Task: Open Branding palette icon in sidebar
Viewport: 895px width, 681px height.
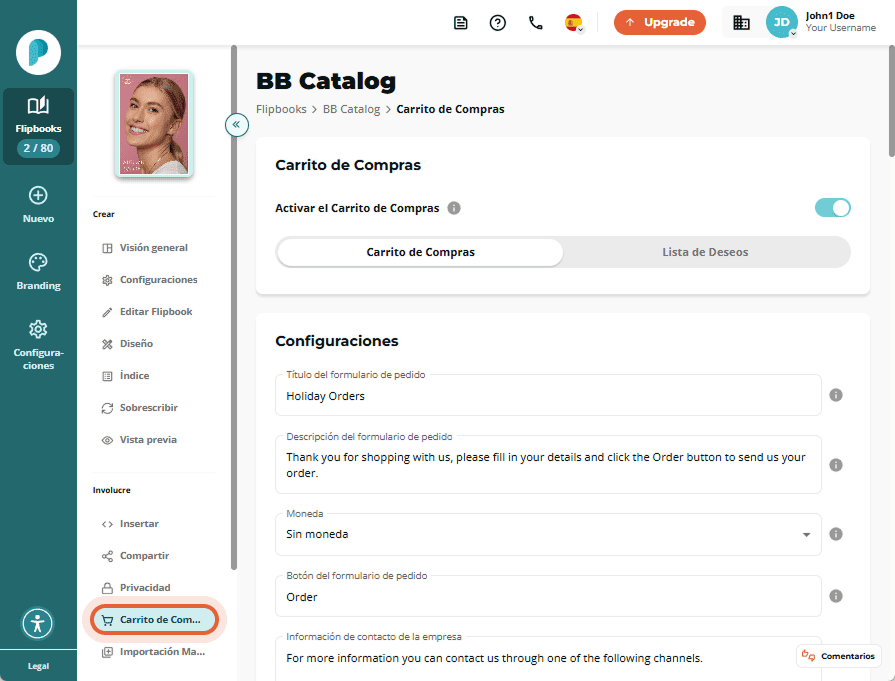Action: pyautogui.click(x=38, y=263)
